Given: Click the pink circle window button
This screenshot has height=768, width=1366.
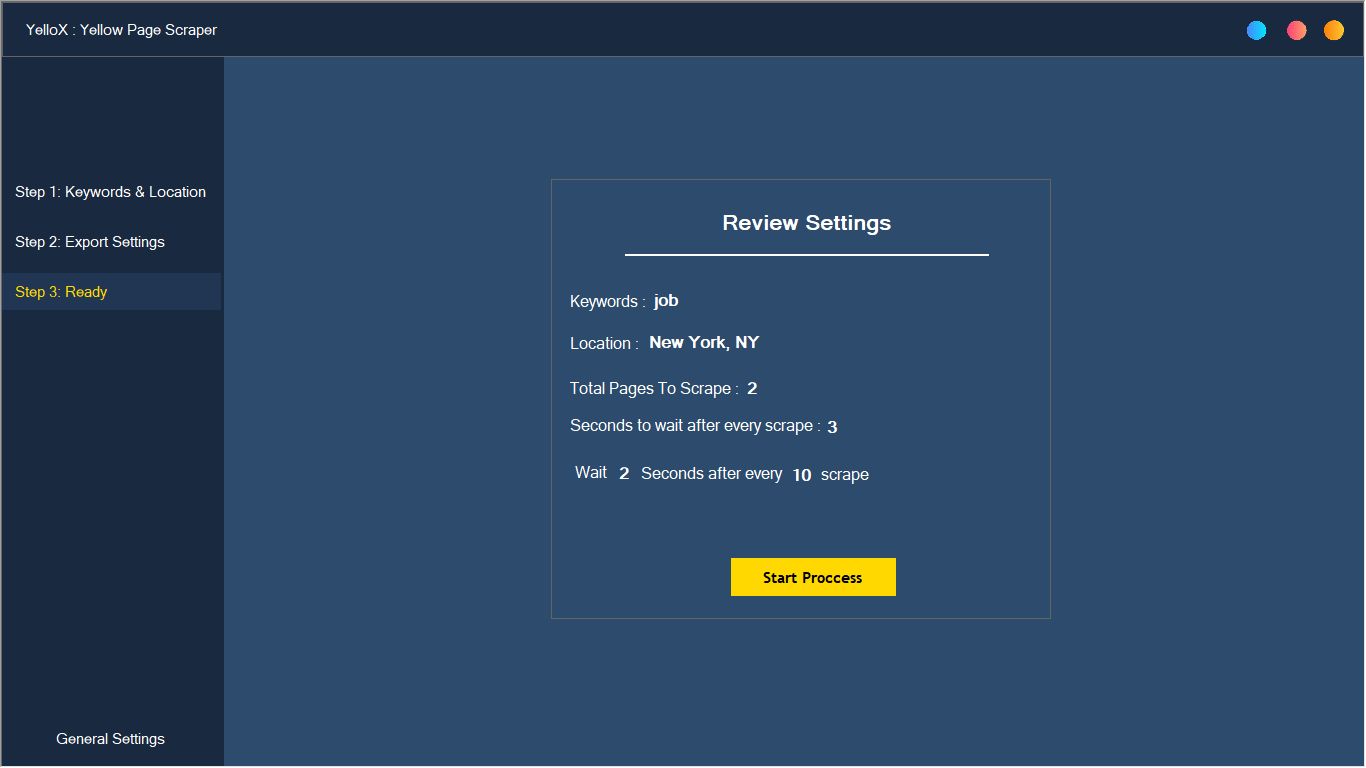Looking at the screenshot, I should click(x=1296, y=31).
